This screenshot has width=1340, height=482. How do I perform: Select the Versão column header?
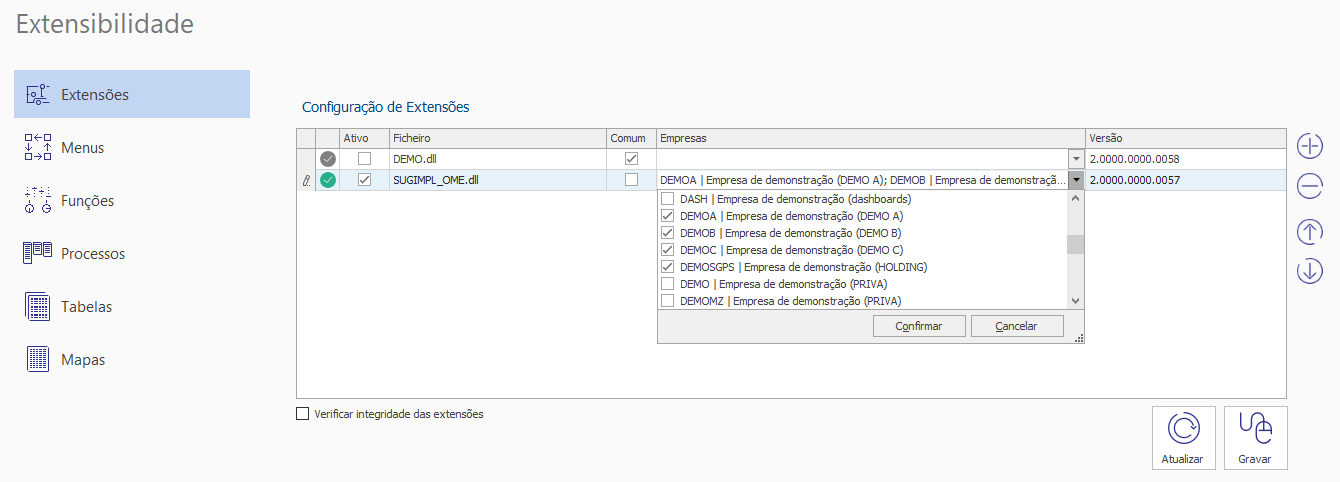coord(1185,138)
